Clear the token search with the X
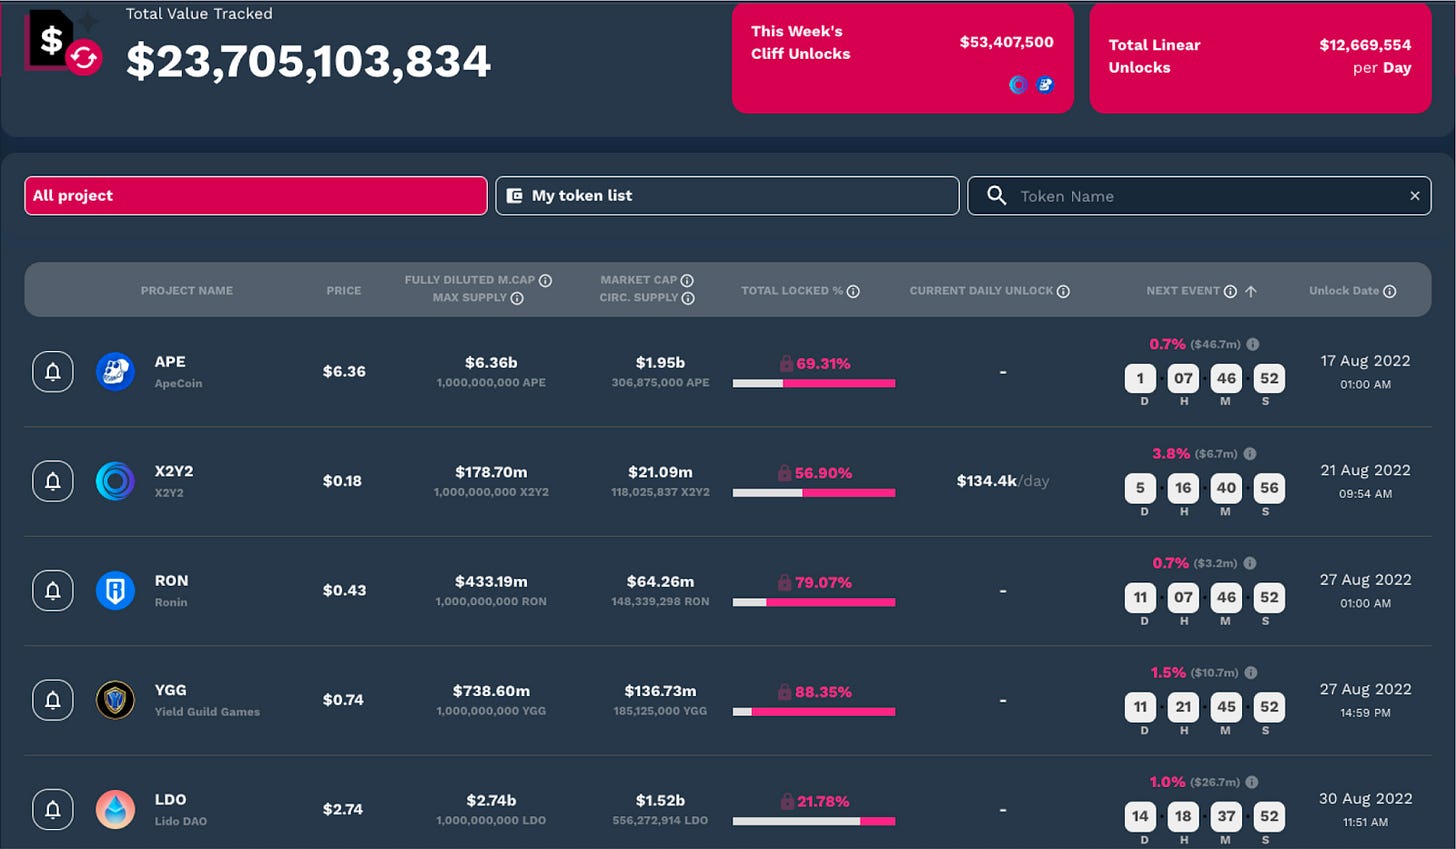1456x849 pixels. 1414,196
